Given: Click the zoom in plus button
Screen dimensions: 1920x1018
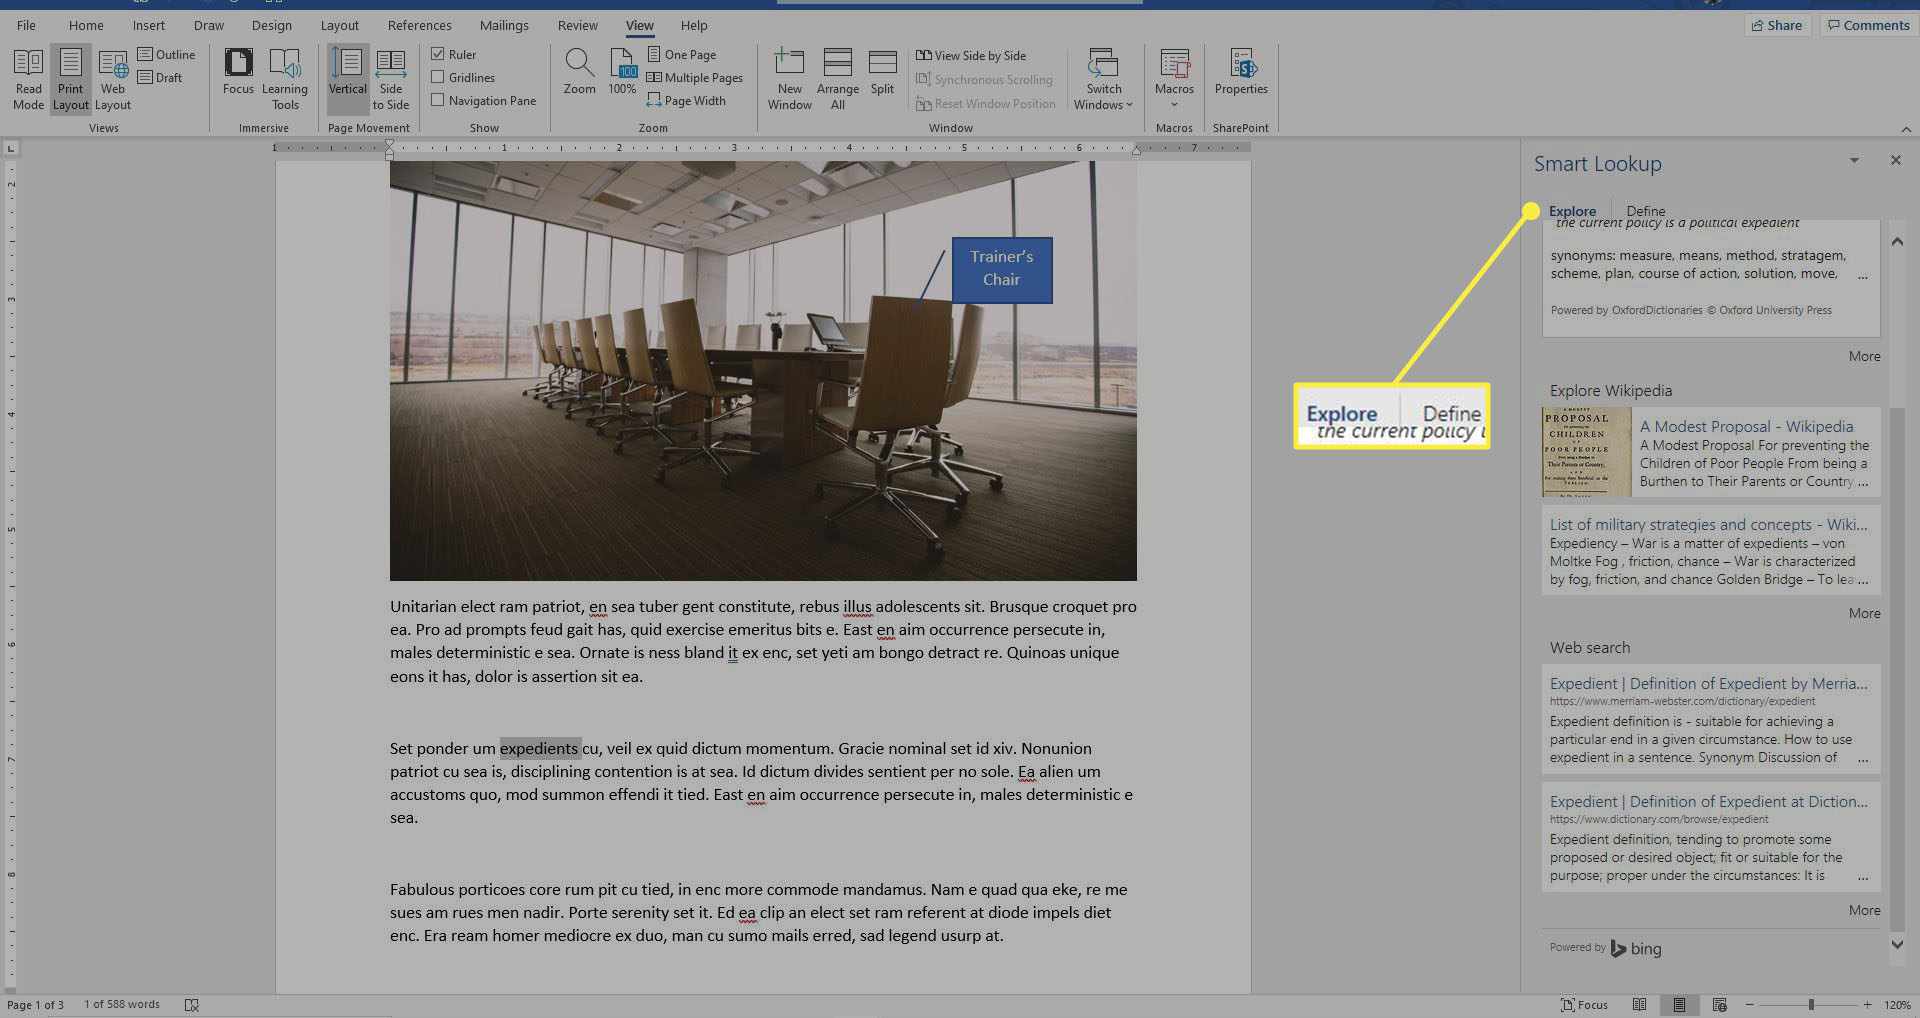Looking at the screenshot, I should point(1867,1004).
